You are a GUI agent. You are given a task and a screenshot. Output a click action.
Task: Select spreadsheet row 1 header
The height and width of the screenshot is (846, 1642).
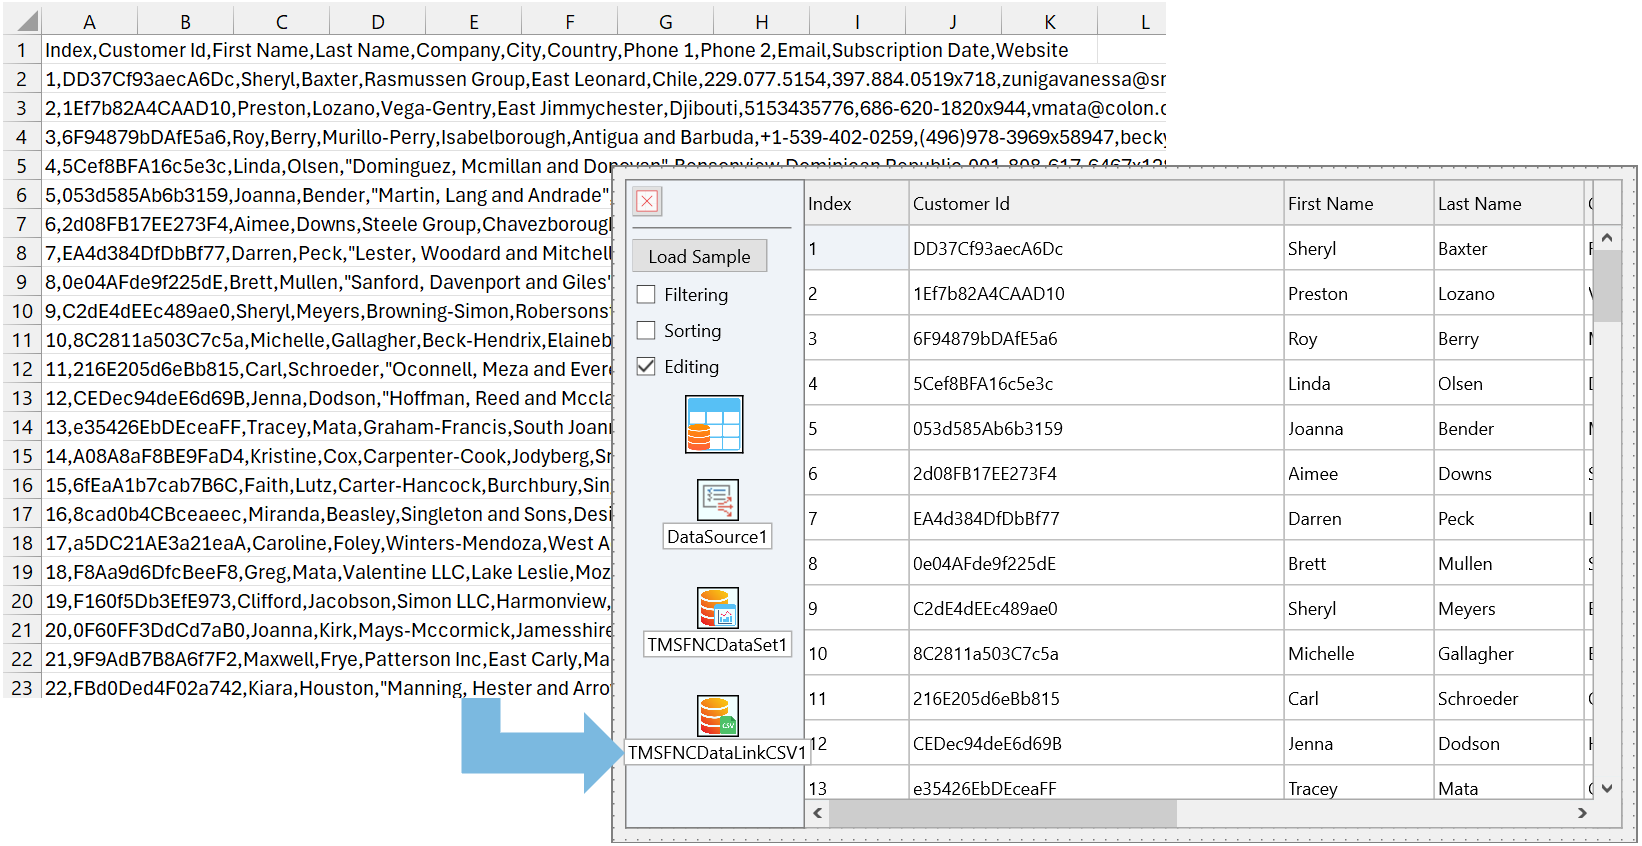21,50
